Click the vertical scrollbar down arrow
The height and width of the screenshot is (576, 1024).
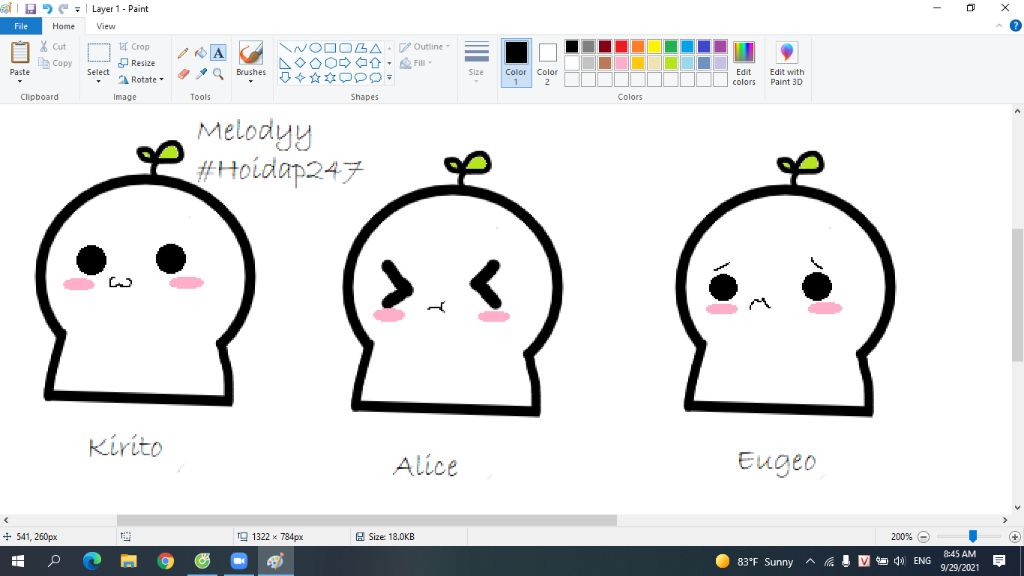(x=1017, y=507)
